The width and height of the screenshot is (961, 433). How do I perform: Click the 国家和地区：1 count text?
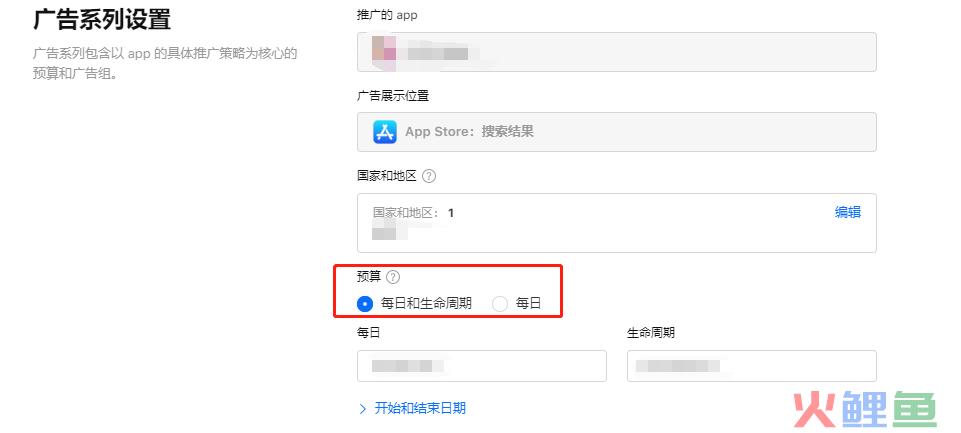pos(413,213)
